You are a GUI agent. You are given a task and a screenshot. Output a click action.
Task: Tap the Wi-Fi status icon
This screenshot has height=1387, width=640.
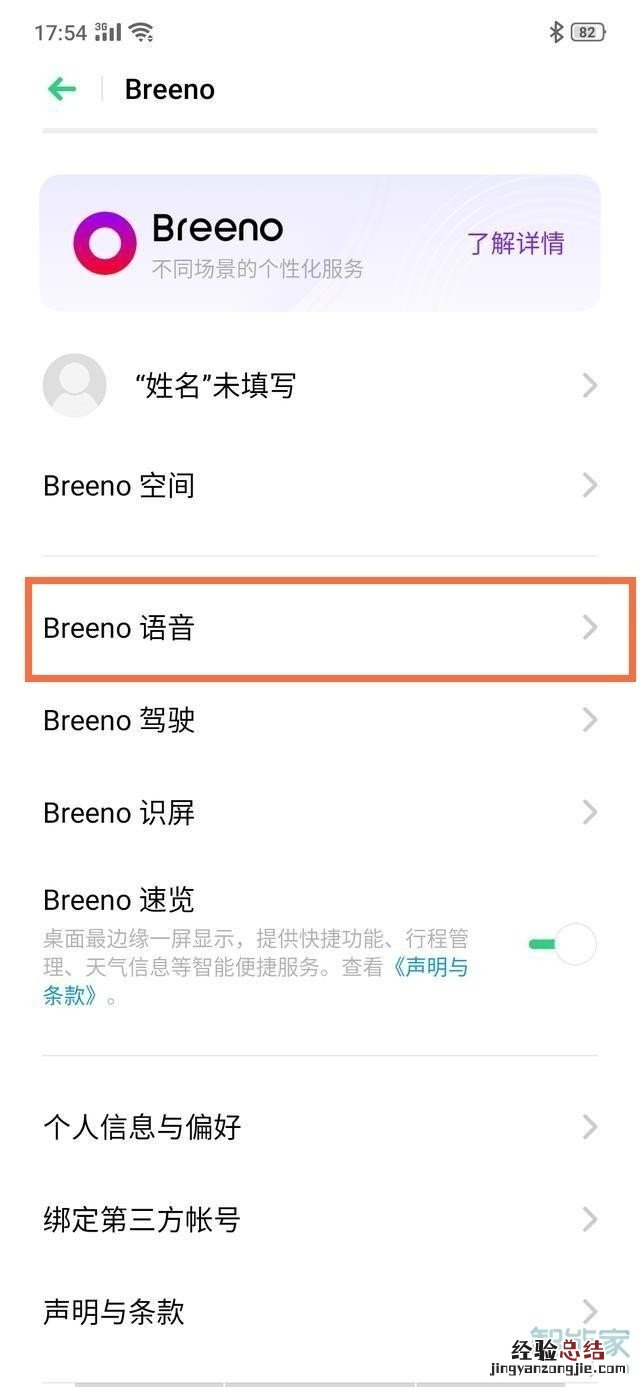142,32
